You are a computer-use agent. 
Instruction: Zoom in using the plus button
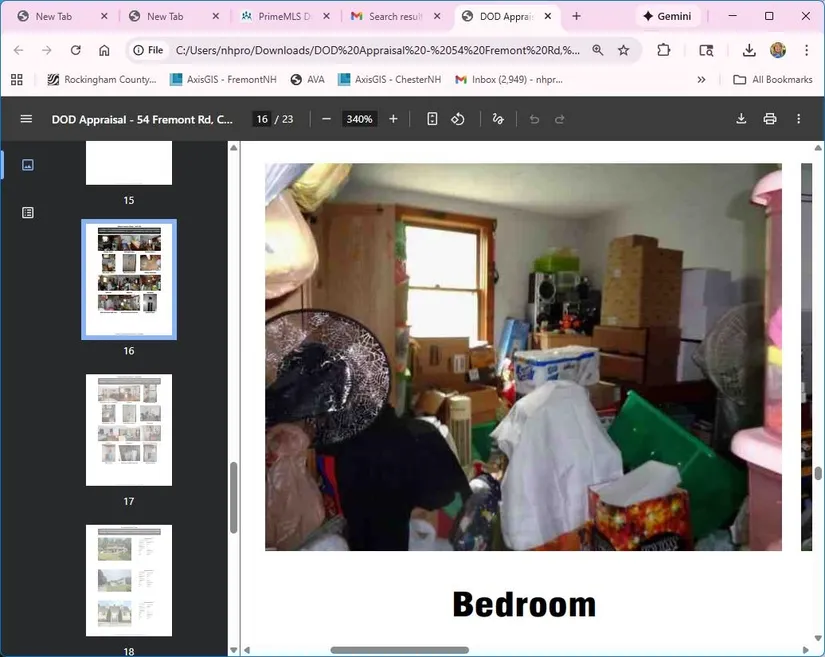[393, 119]
